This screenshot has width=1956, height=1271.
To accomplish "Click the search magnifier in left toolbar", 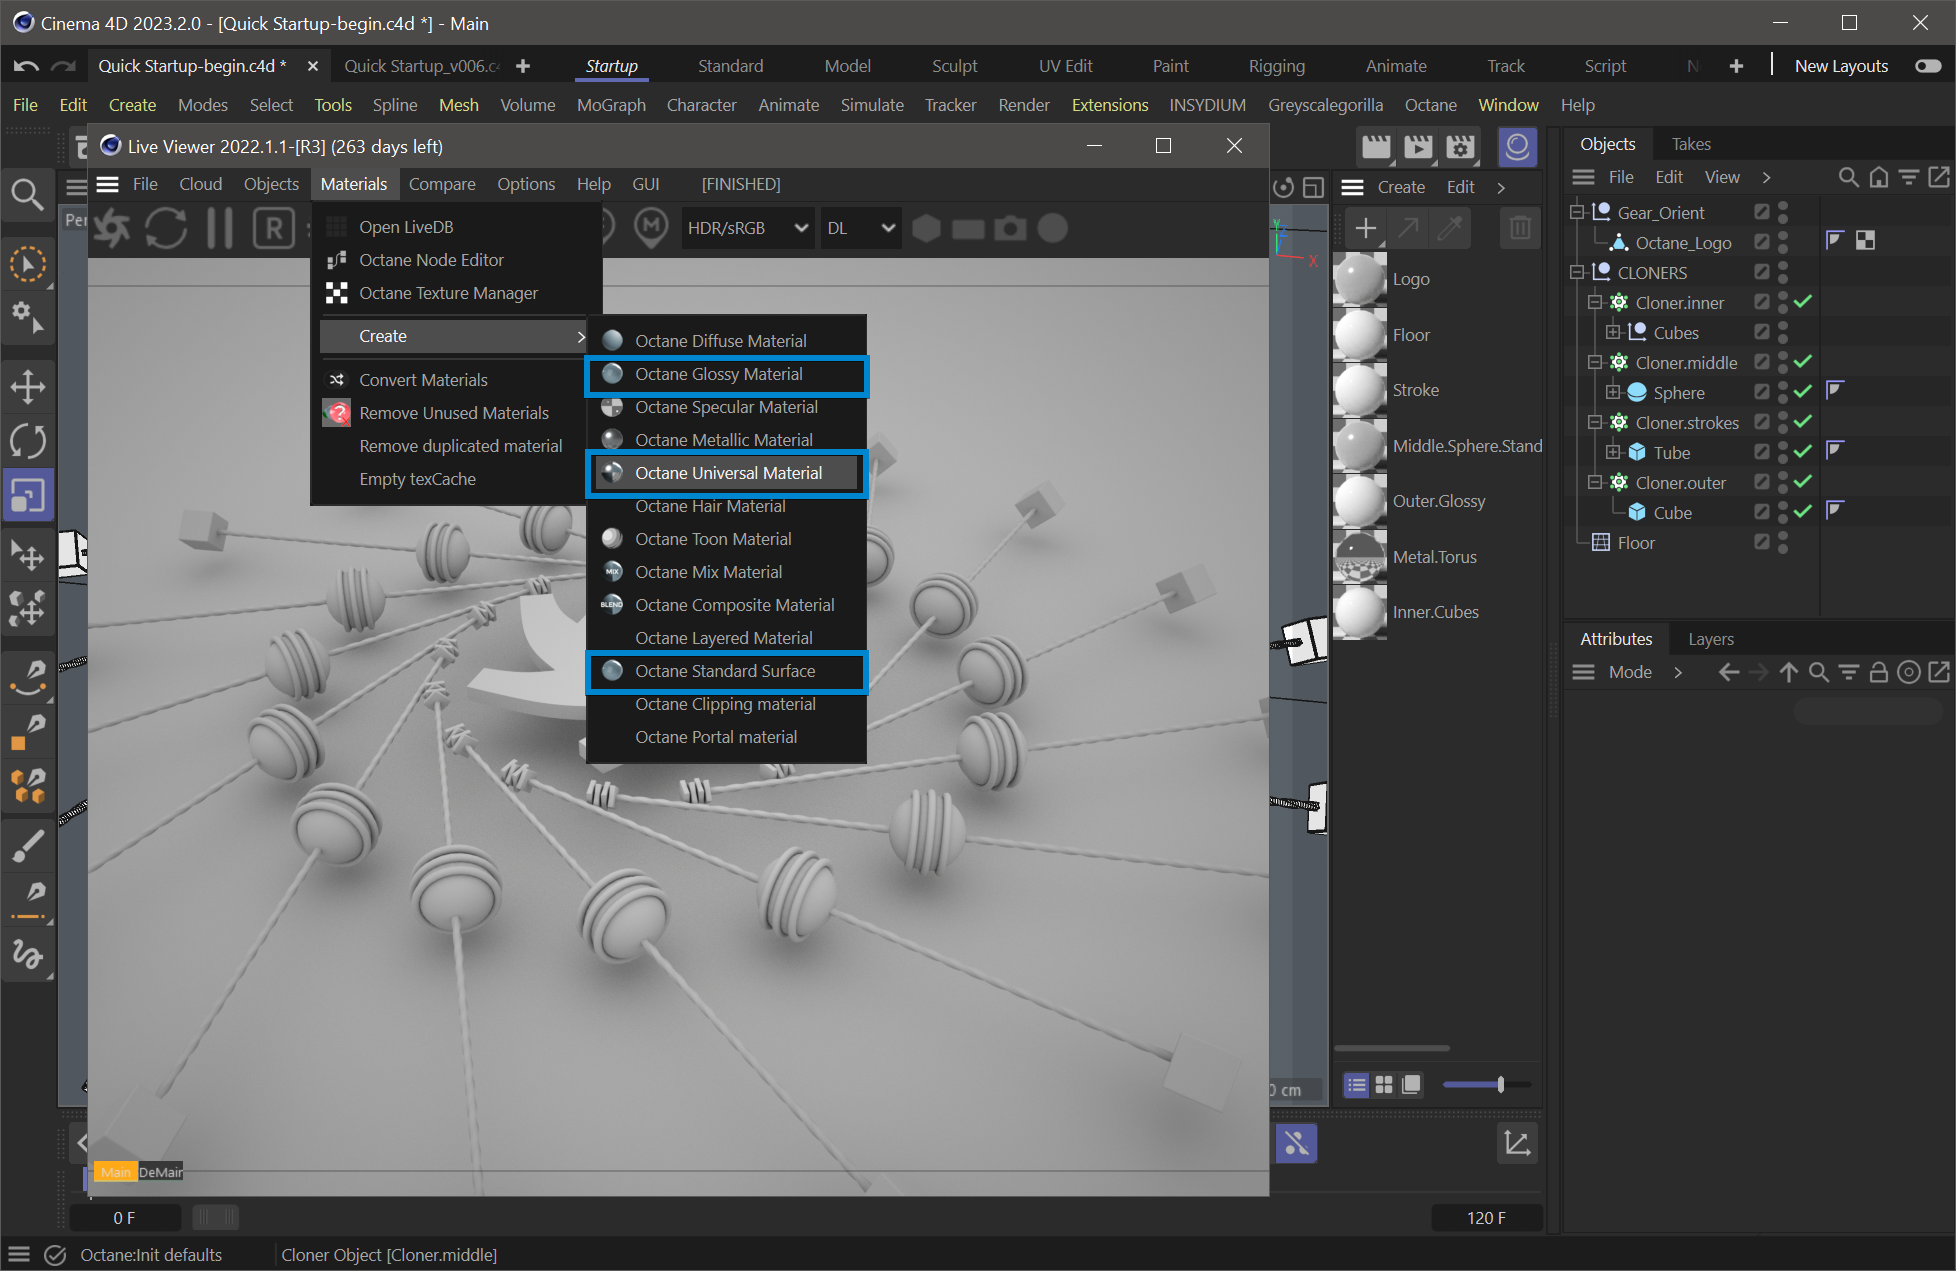I will (x=27, y=195).
